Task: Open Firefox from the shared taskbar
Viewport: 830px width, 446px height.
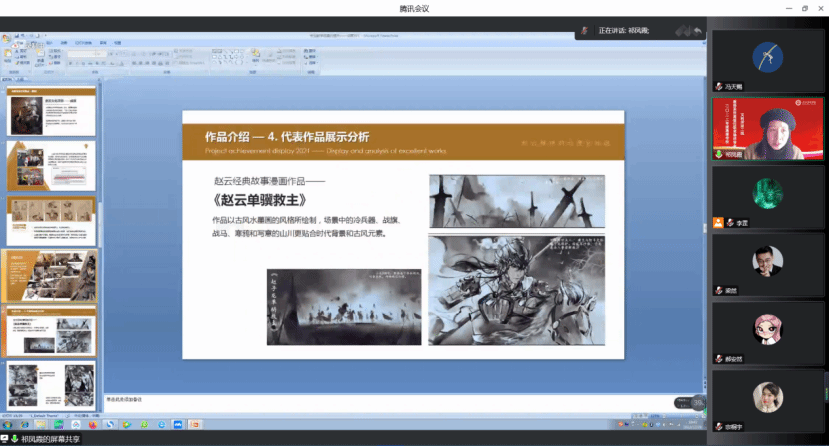Action: [93, 424]
